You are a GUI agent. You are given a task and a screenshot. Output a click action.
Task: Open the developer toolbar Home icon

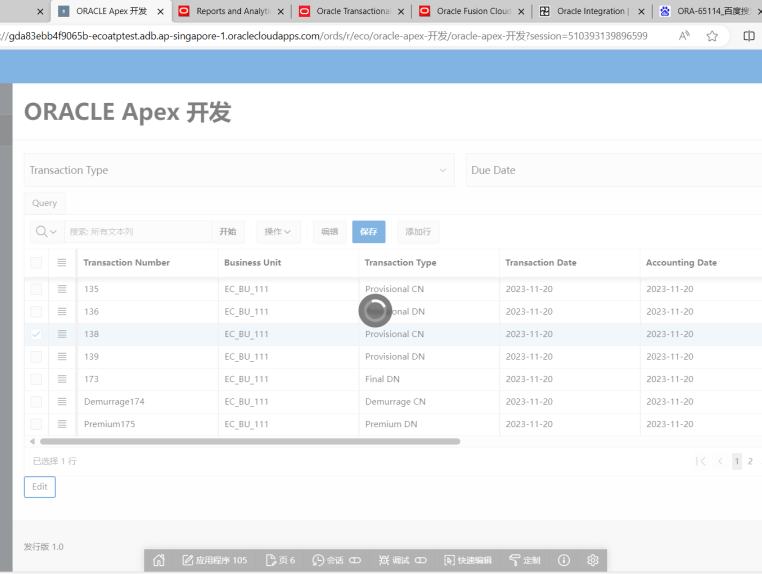tap(159, 560)
